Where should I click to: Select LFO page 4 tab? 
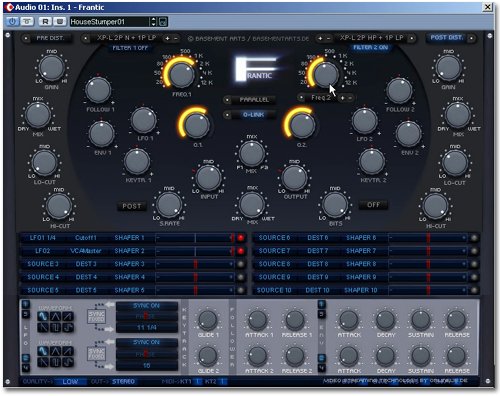click(25, 368)
